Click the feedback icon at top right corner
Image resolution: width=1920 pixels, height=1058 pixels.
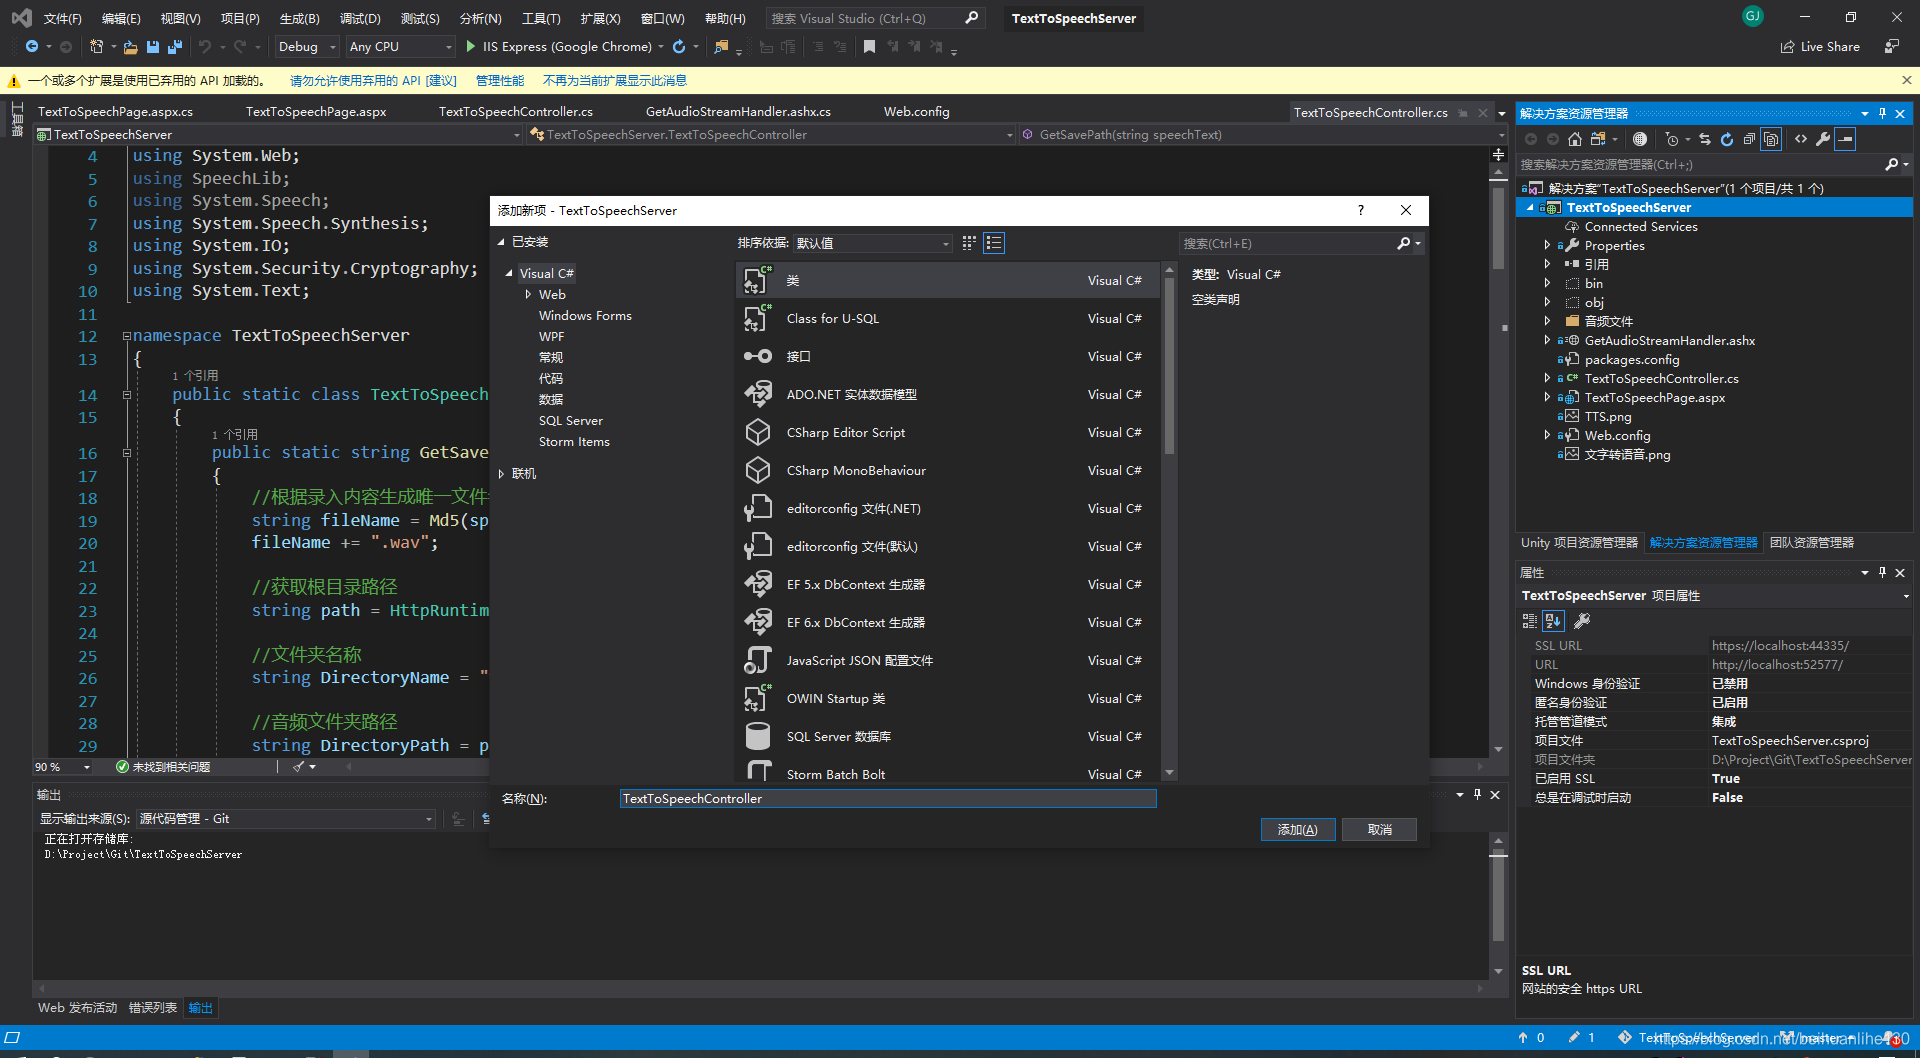pos(1892,46)
